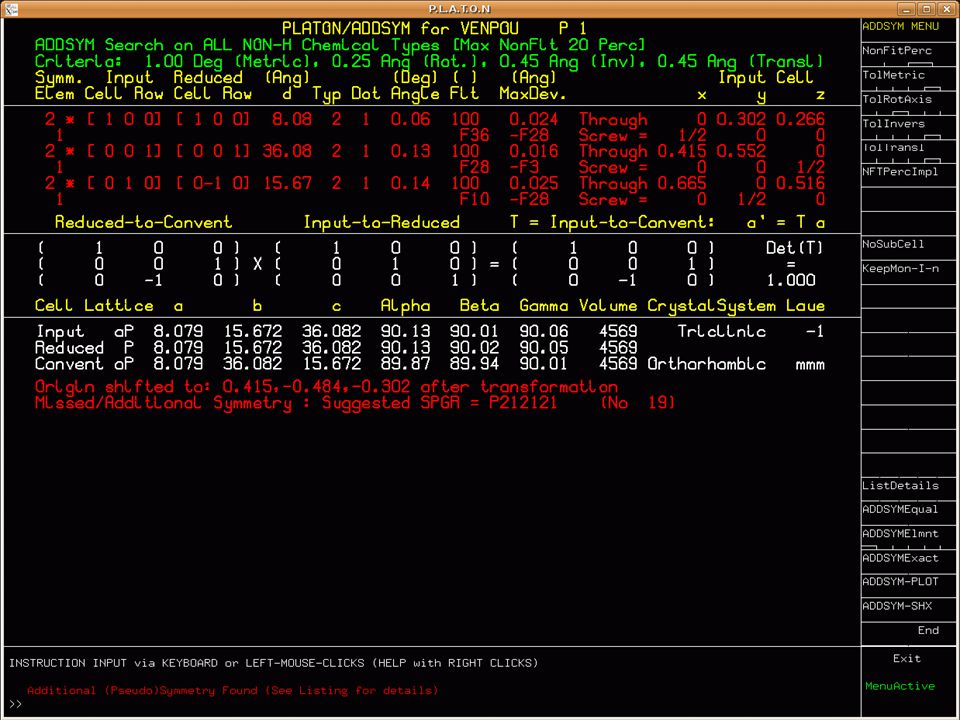Select the NonFitPerc menu option
960x720 pixels.
[x=896, y=51]
